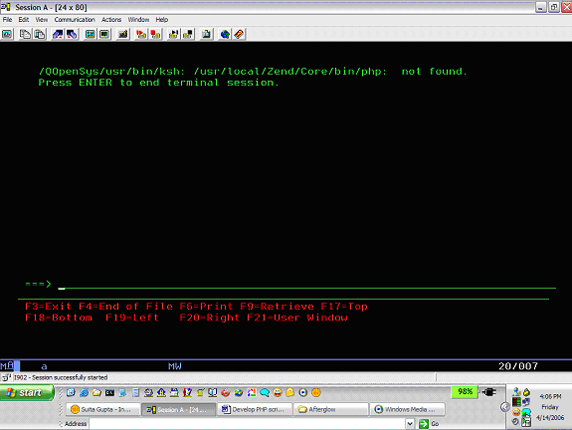This screenshot has width=572, height=430.
Task: Open the Afterglow folder taskbar button
Action: [331, 409]
